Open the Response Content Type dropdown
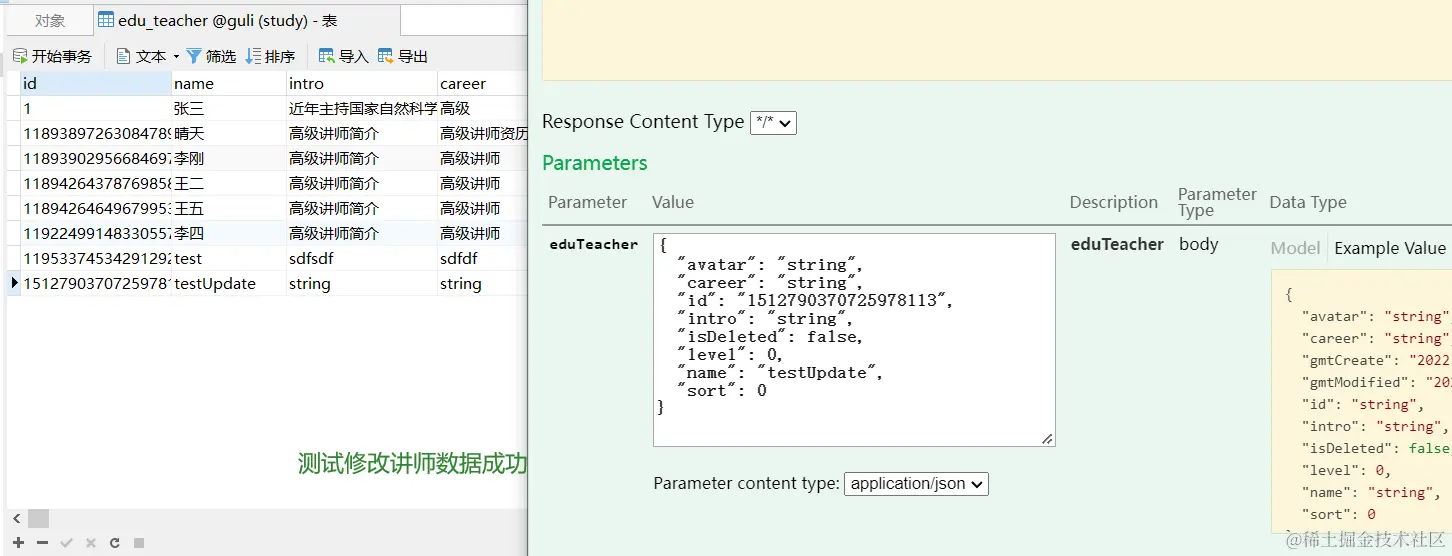Screen dimensions: 1452x556 click(x=773, y=123)
